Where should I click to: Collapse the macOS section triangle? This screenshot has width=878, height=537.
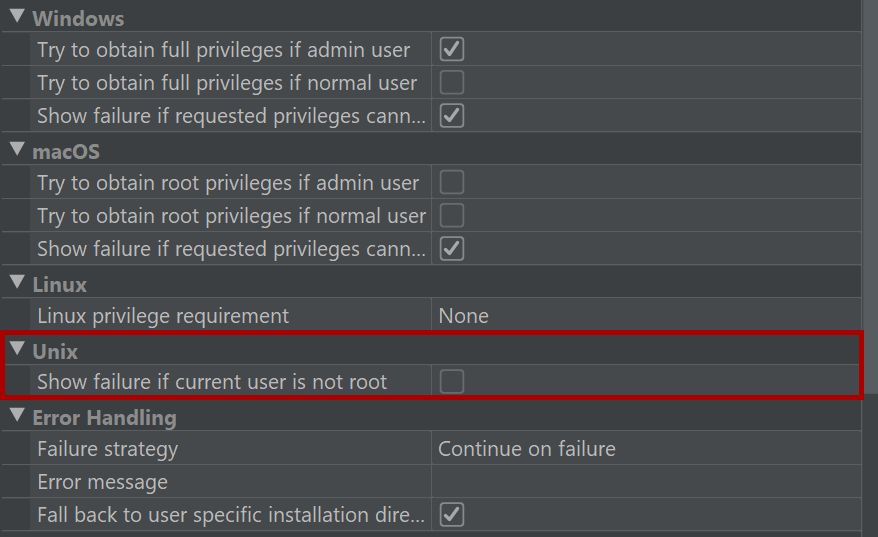tap(17, 150)
